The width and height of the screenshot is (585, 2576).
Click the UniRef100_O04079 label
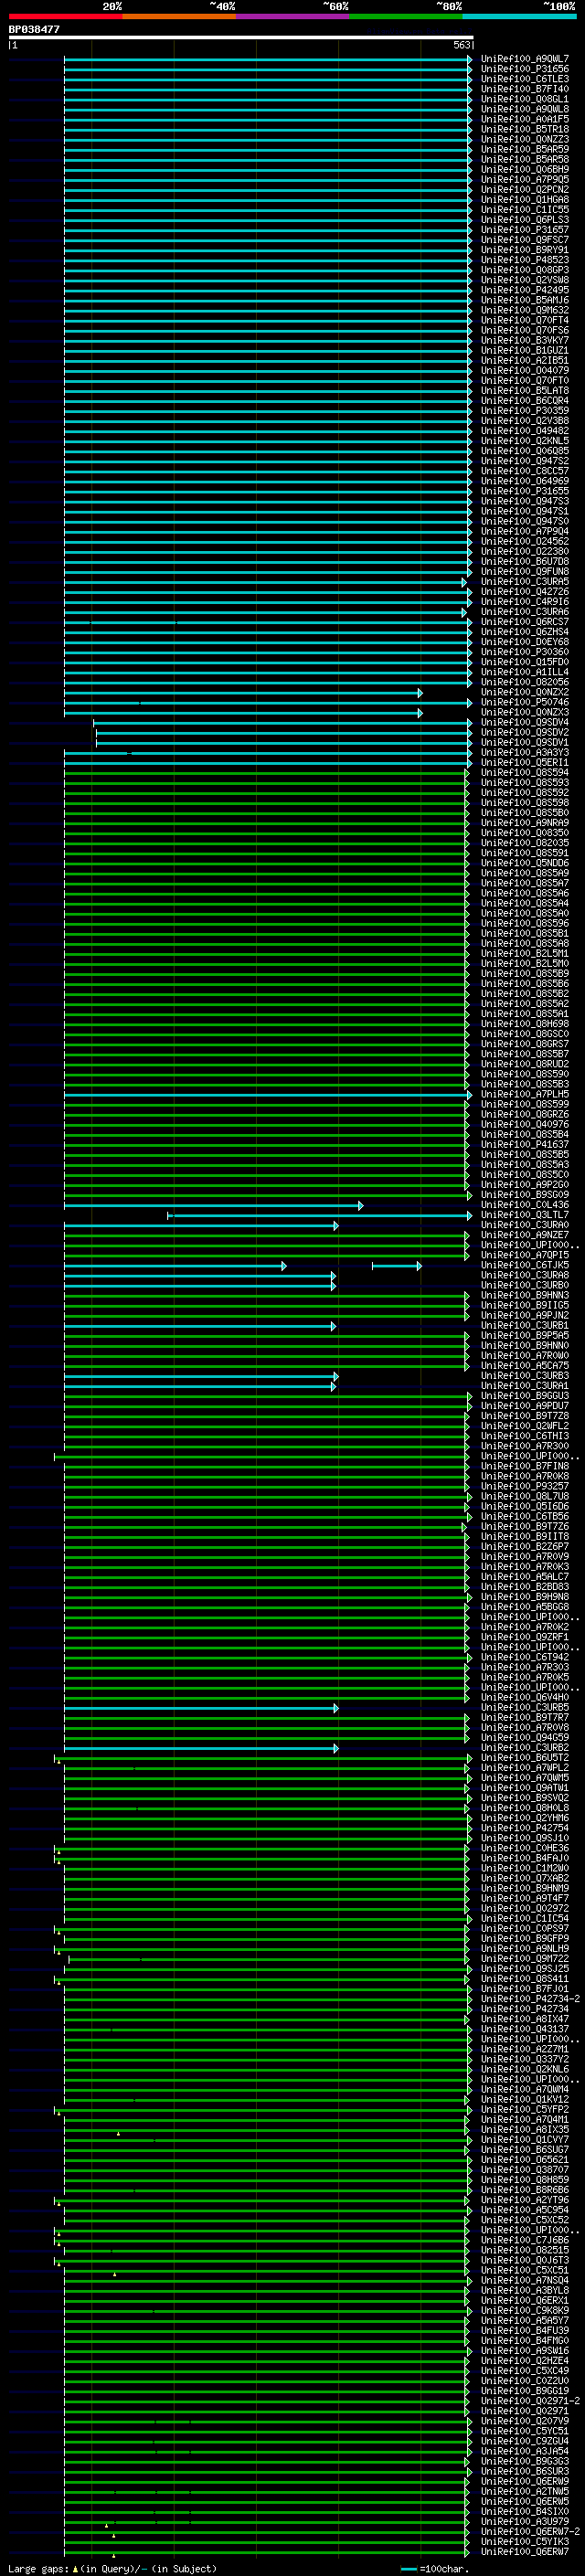coord(525,371)
